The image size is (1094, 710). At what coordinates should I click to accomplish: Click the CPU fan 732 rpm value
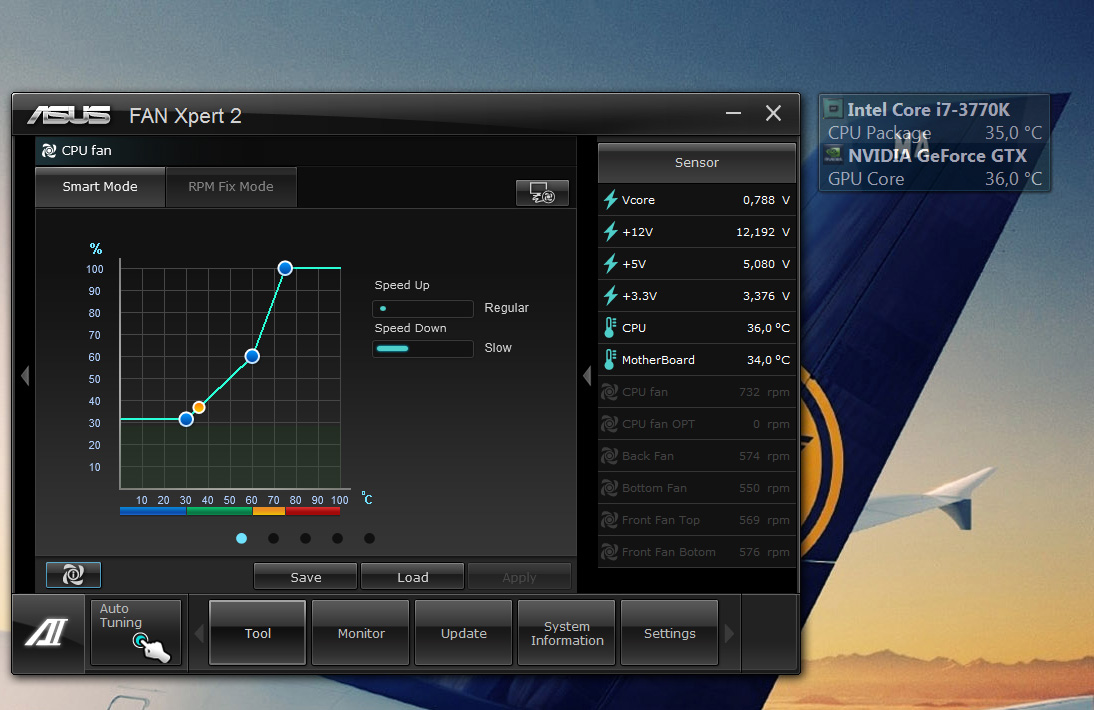point(764,392)
